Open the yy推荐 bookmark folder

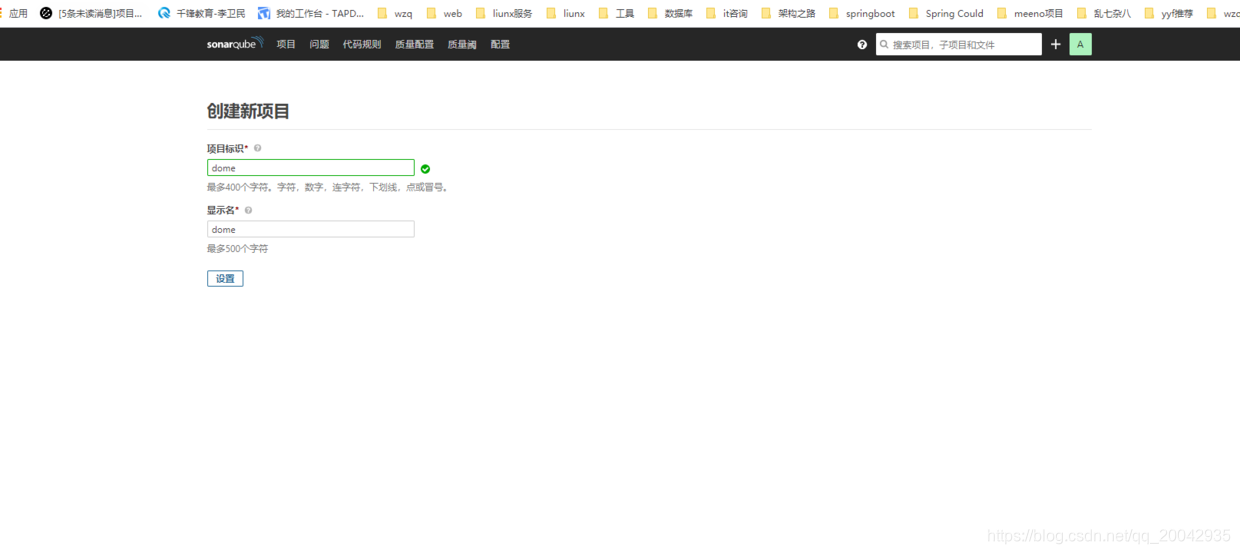(1169, 14)
